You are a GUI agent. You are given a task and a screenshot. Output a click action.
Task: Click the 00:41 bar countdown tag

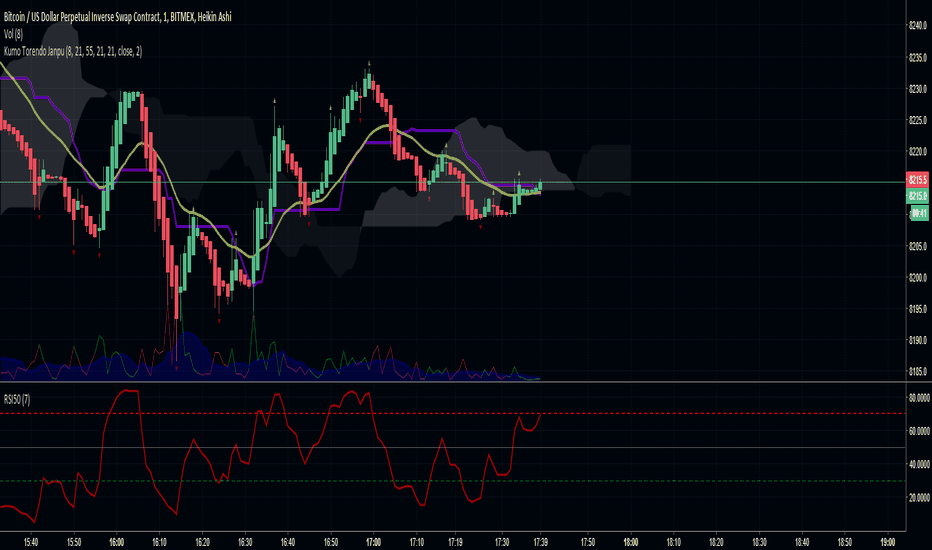pos(919,212)
